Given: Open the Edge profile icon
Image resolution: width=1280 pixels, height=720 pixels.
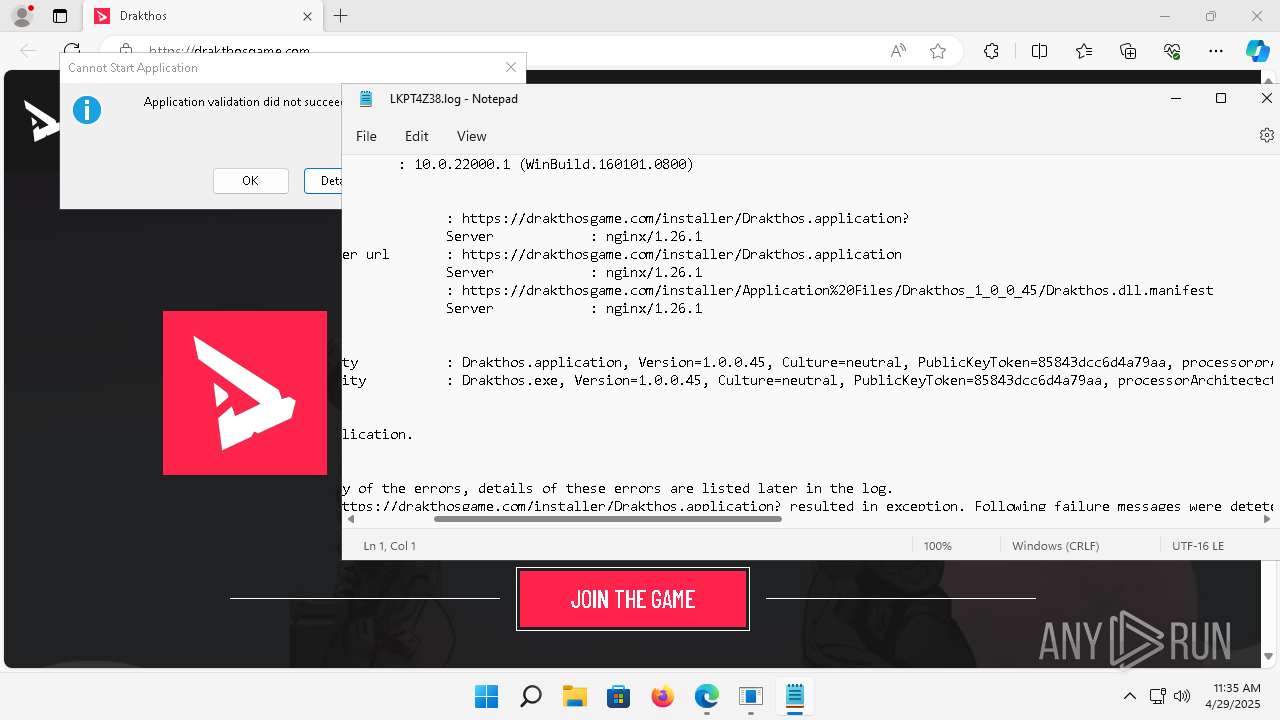Looking at the screenshot, I should (x=22, y=16).
